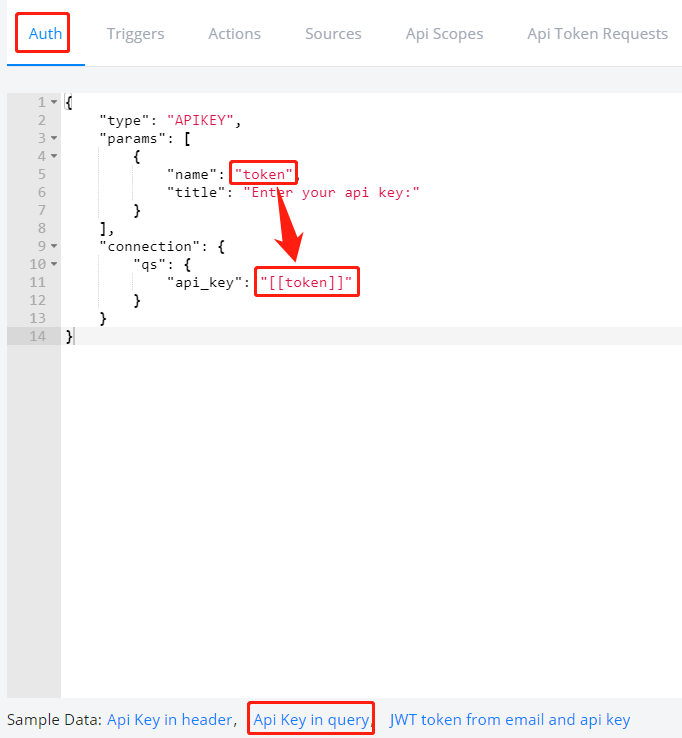Click the "APIKEY" type value
This screenshot has width=682, height=738.
point(203,120)
